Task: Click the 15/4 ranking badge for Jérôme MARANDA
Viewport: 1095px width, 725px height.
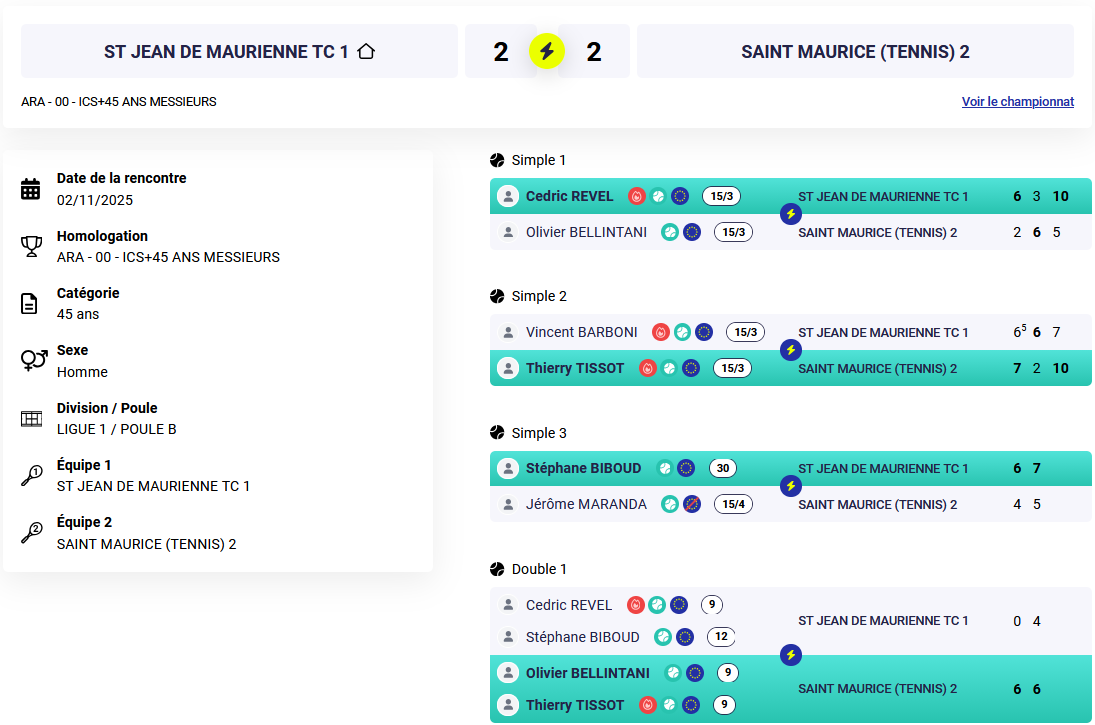Action: [x=733, y=504]
